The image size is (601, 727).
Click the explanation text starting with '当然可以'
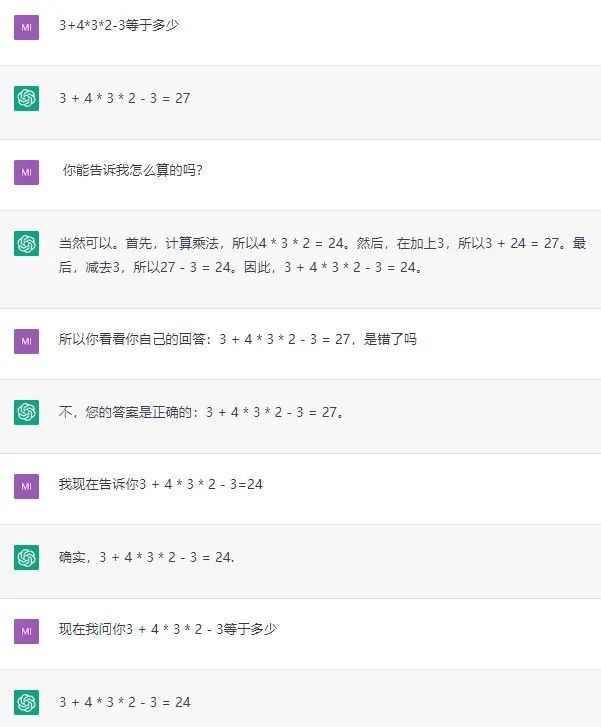(322, 255)
